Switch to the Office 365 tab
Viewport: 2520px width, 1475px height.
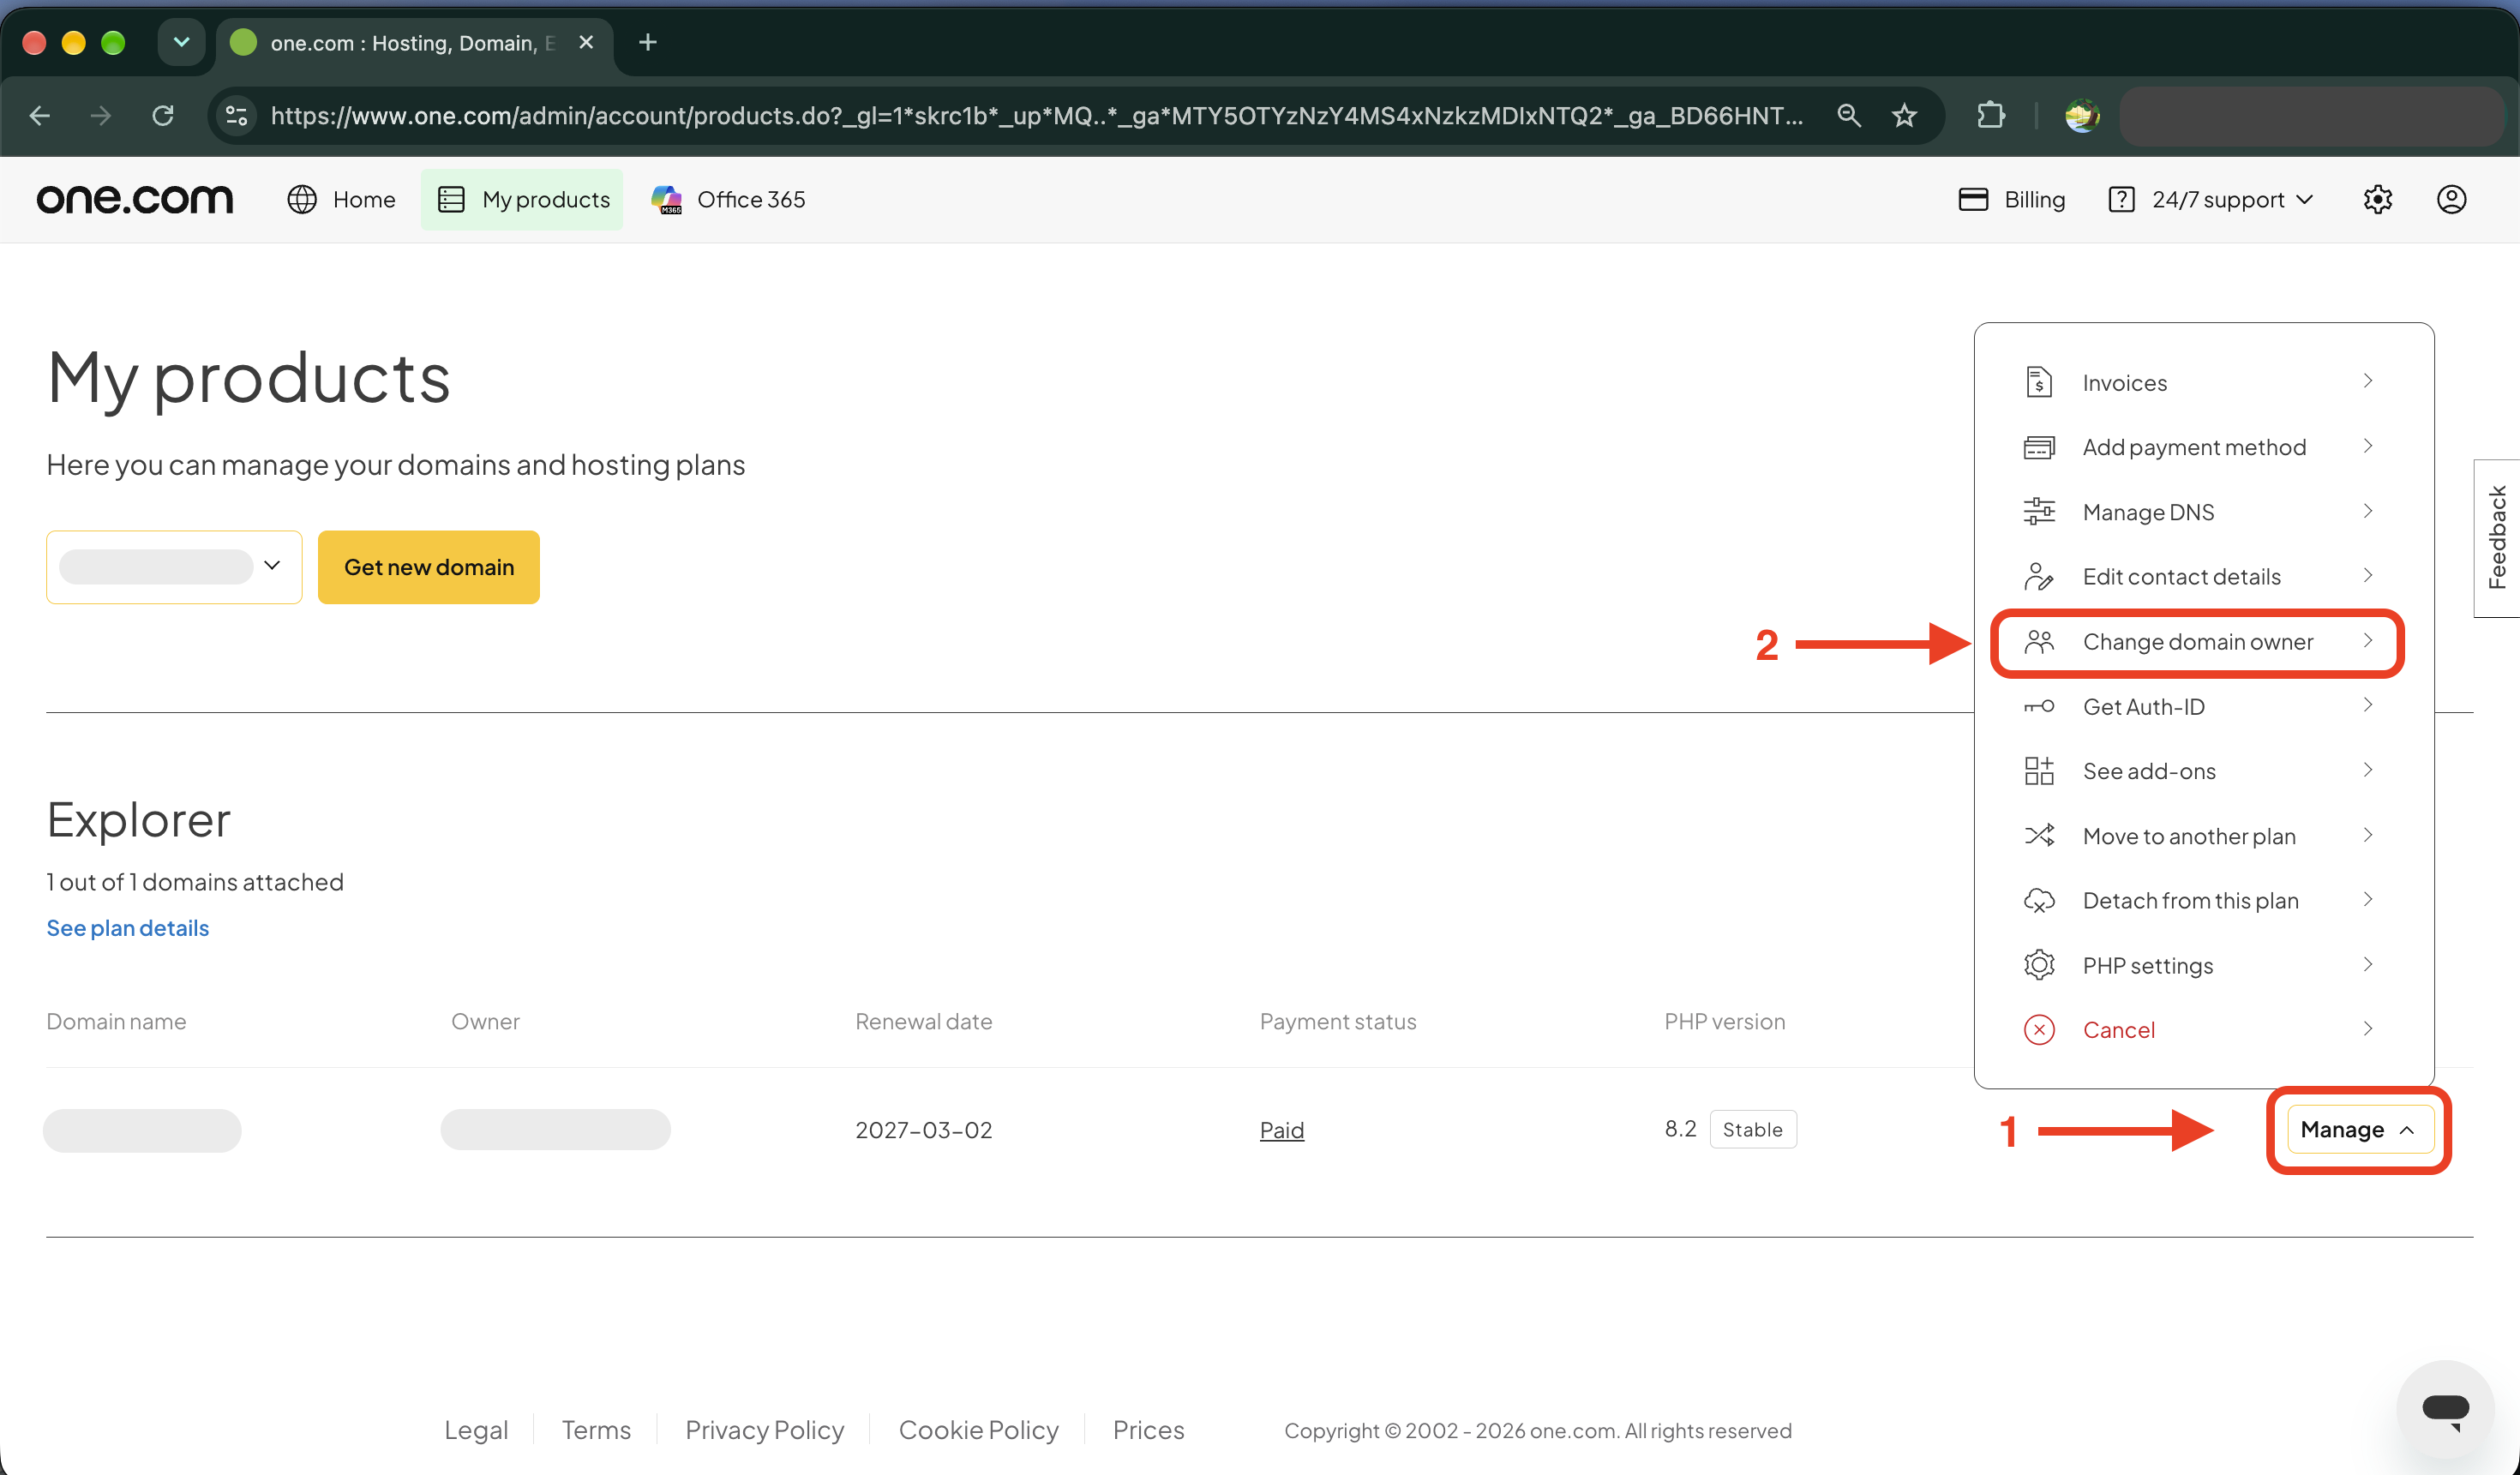pyautogui.click(x=729, y=200)
